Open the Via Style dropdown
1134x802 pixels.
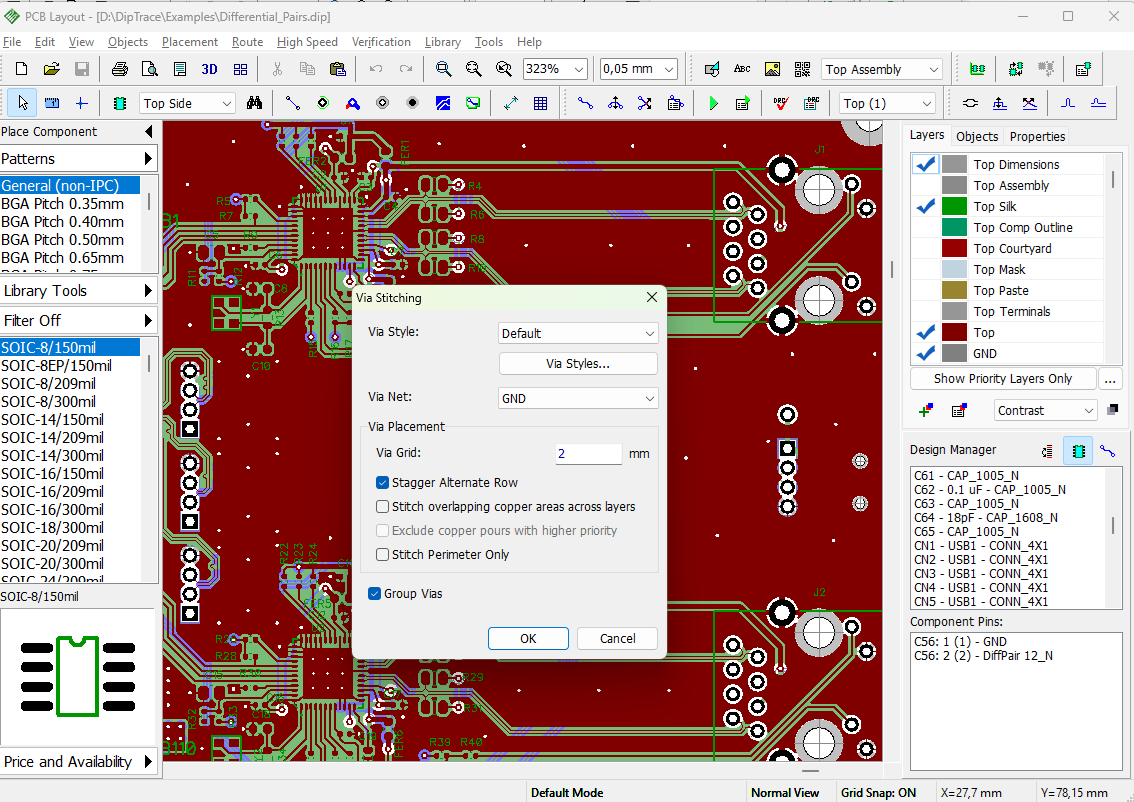(x=578, y=333)
